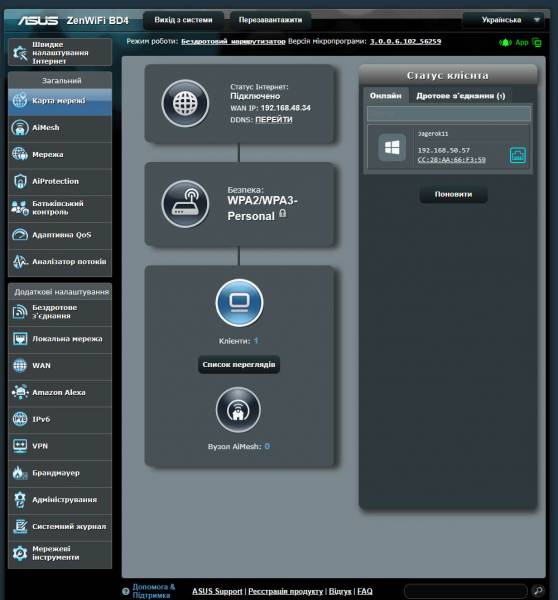This screenshot has width=558, height=600.
Task: Open the Бездротове з'єднання icon
Action: [20, 312]
